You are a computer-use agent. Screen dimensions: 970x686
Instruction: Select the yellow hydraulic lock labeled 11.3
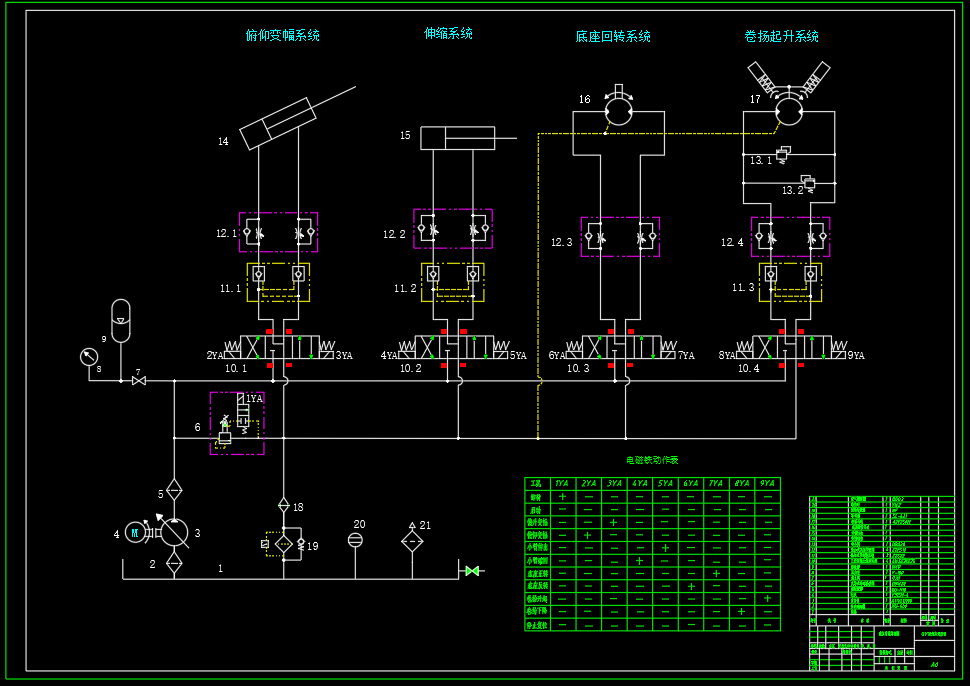(x=791, y=282)
